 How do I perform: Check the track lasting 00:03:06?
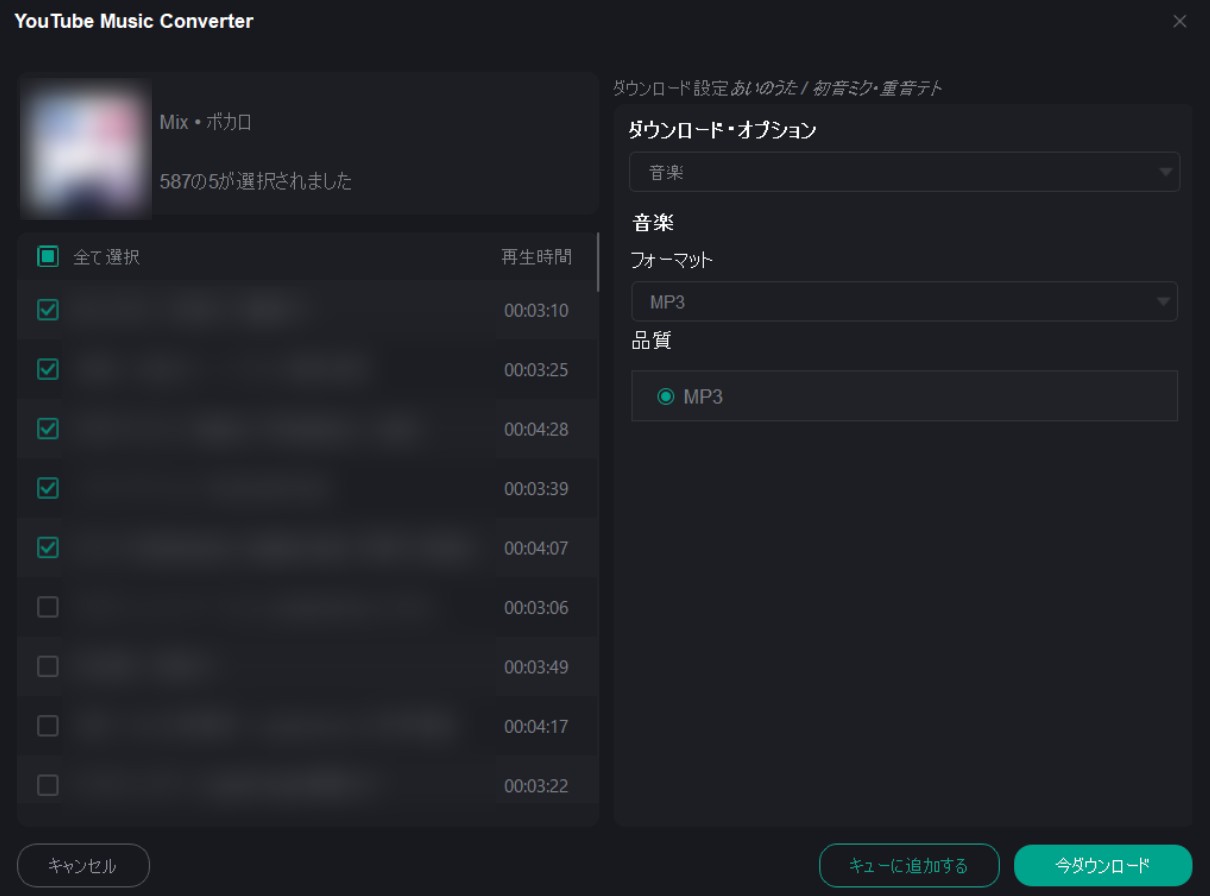tap(47, 607)
